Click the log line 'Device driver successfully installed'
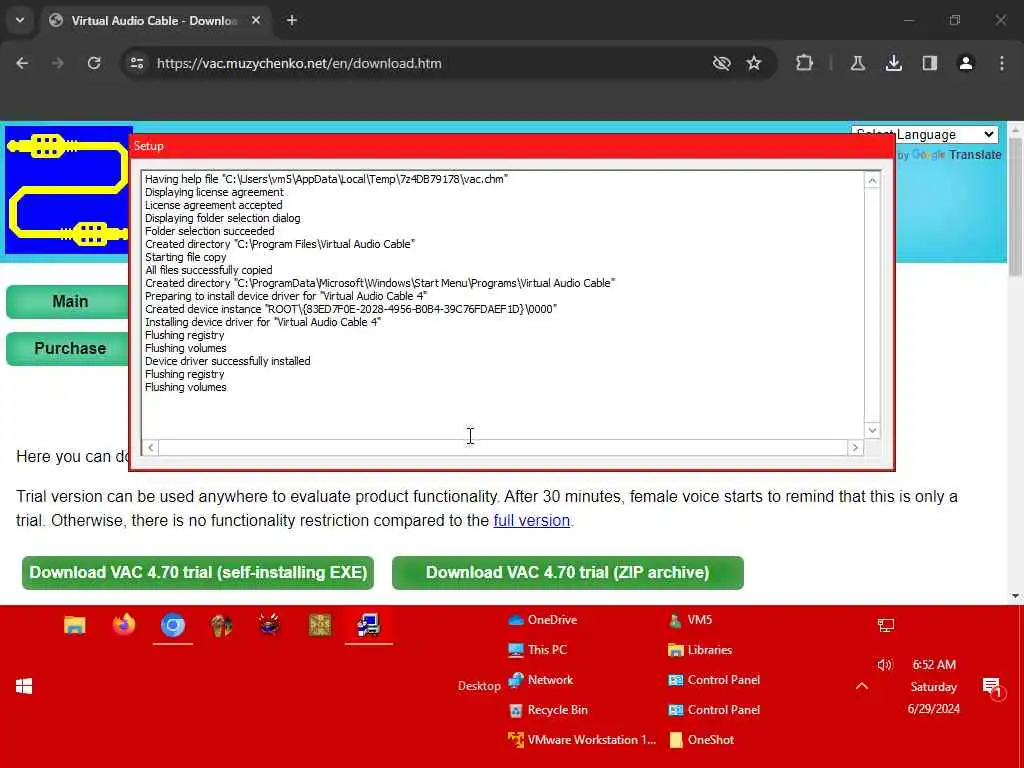The height and width of the screenshot is (768, 1024). 228,361
